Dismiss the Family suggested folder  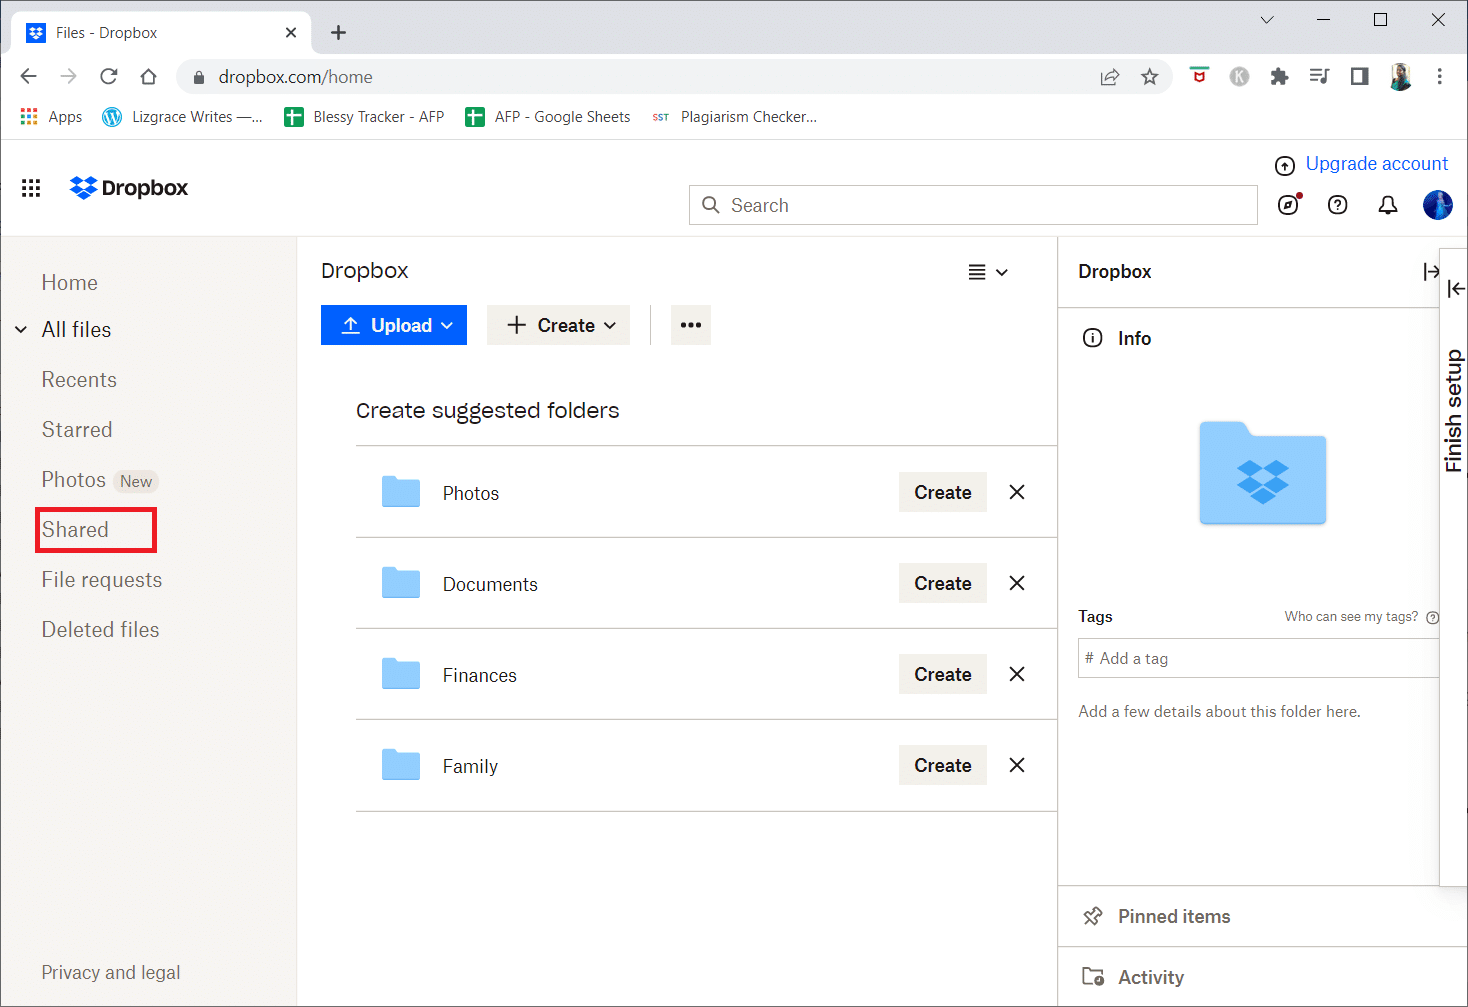(x=1017, y=765)
